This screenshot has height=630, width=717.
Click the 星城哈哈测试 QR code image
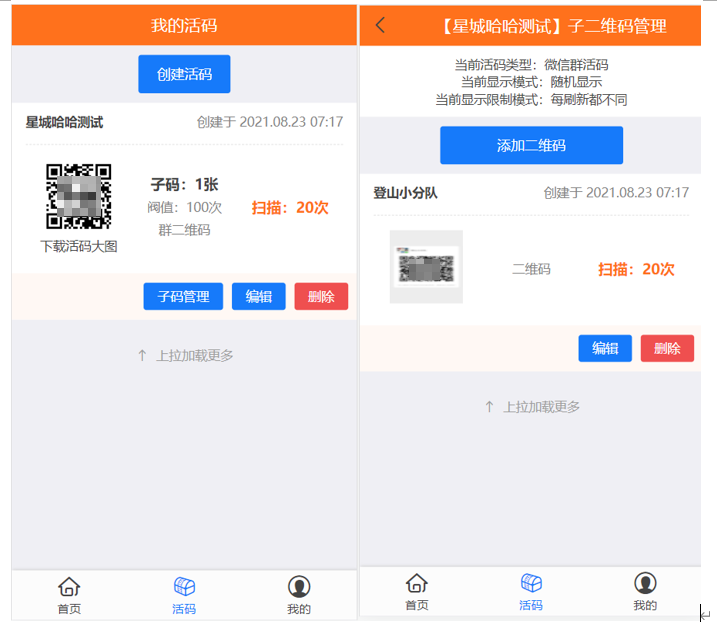pyautogui.click(x=79, y=196)
